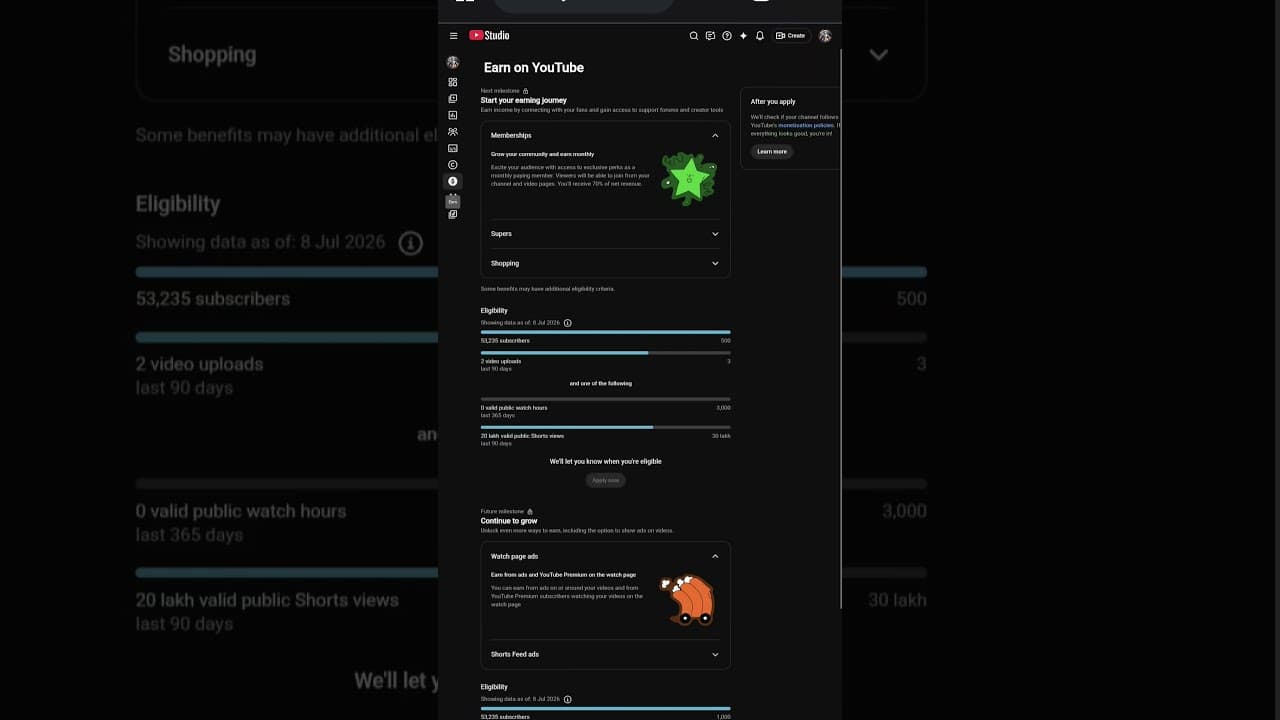1280x720 pixels.
Task: Open the Audio library sidebar icon
Action: 453,214
